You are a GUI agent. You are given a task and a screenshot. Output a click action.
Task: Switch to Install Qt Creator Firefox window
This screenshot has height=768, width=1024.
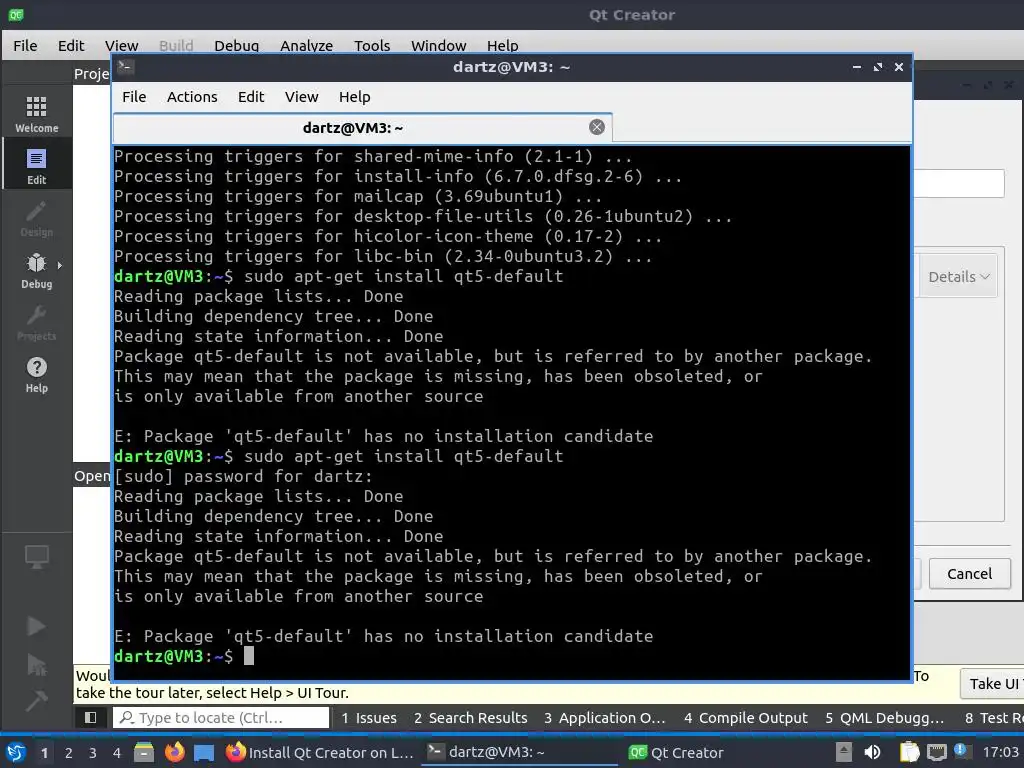(x=320, y=753)
